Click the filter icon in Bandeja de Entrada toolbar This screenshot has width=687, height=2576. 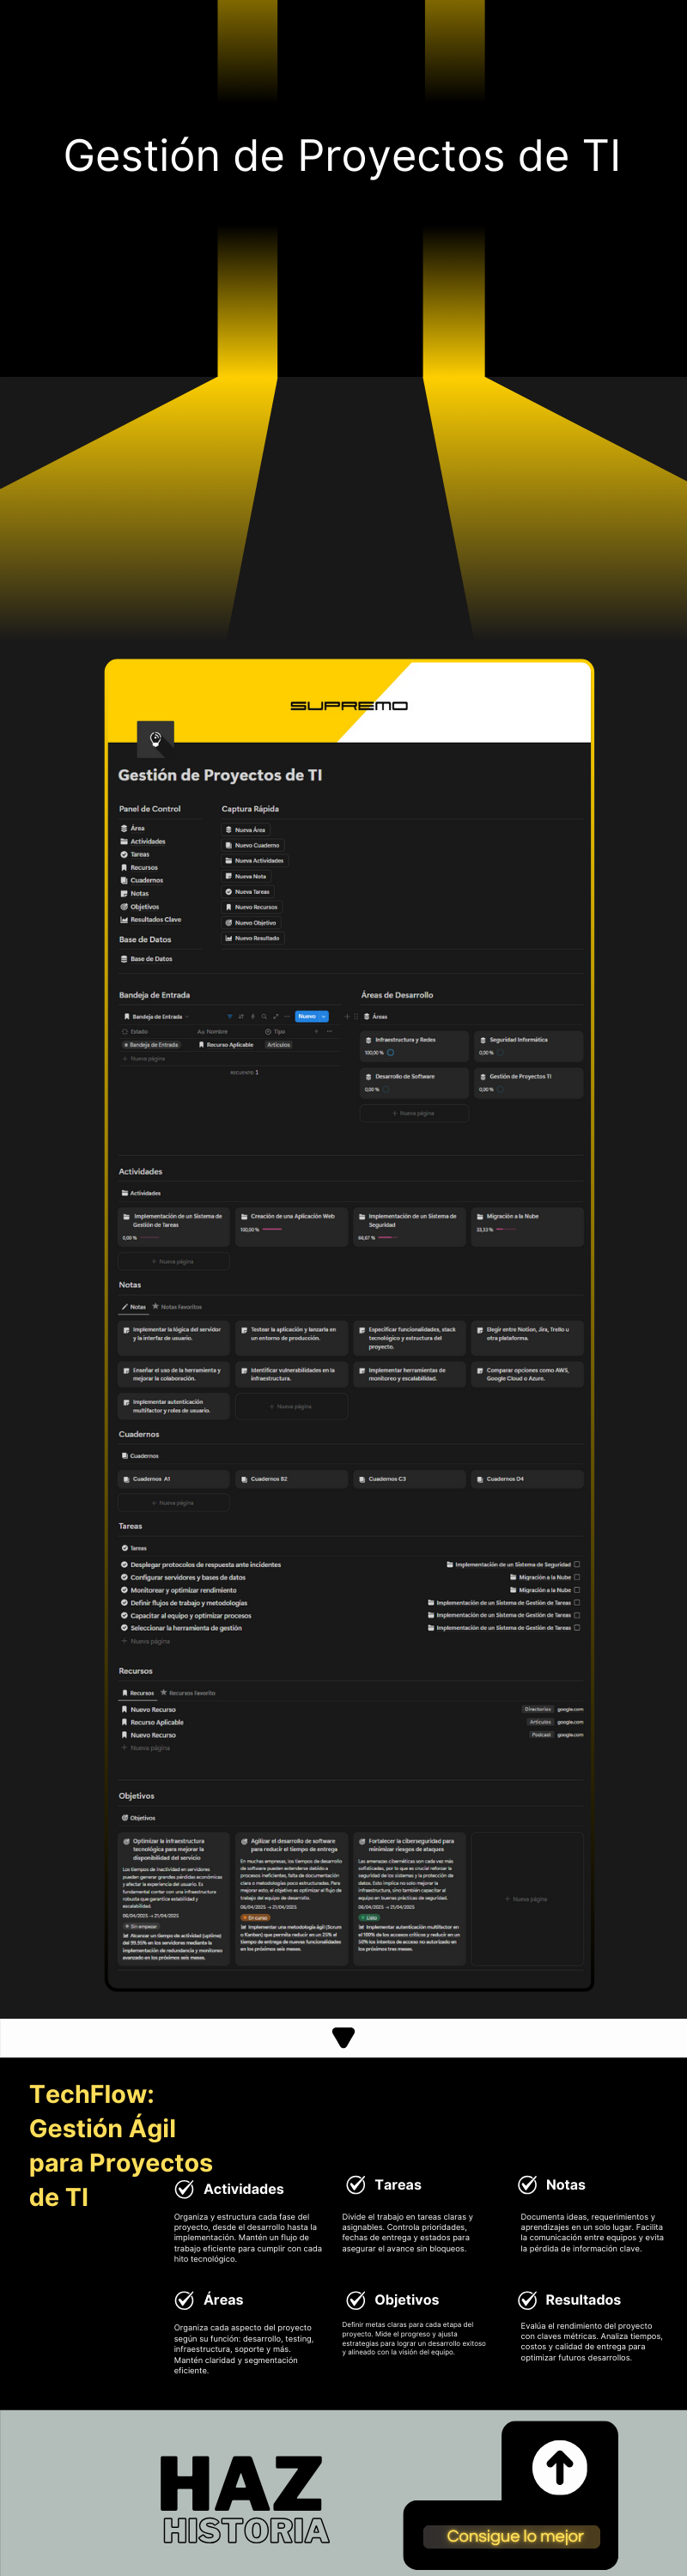[229, 1016]
